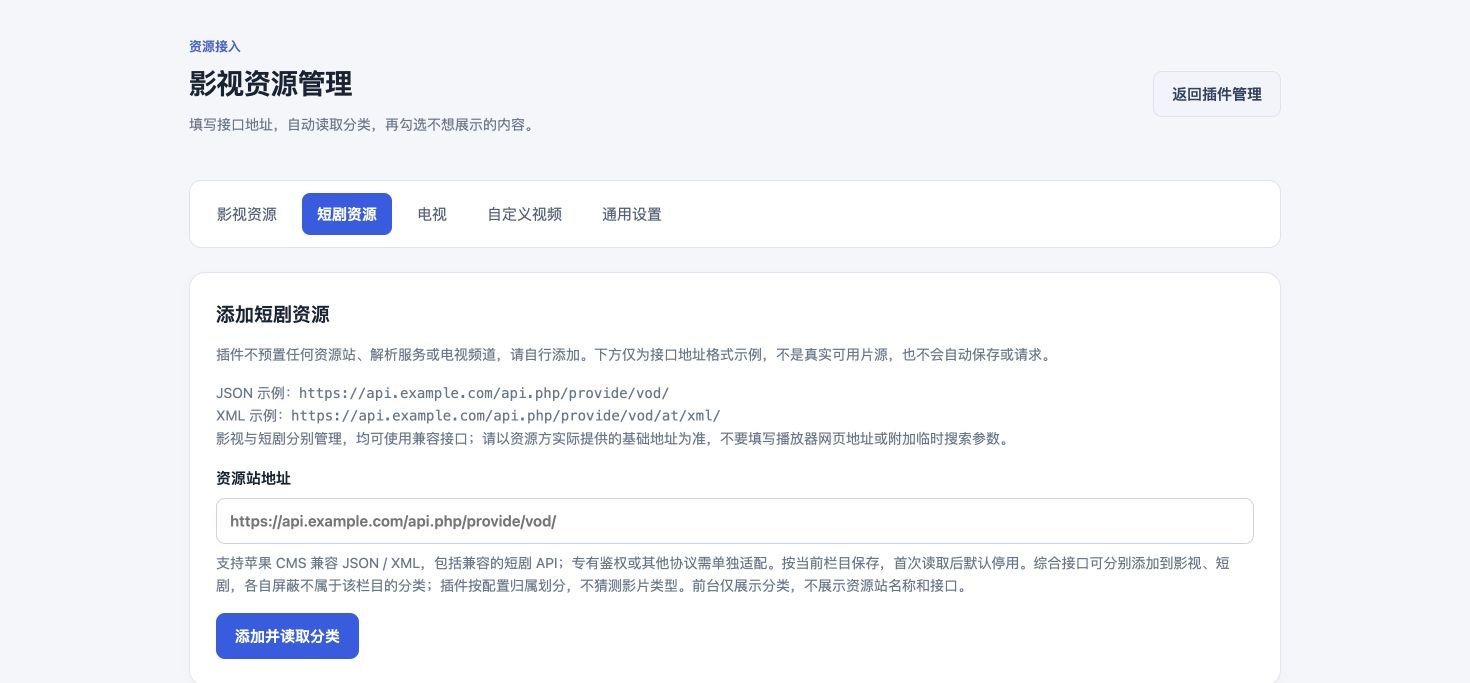The height and width of the screenshot is (683, 1470).
Task: Click the XML 示例 URL text
Action: point(506,415)
